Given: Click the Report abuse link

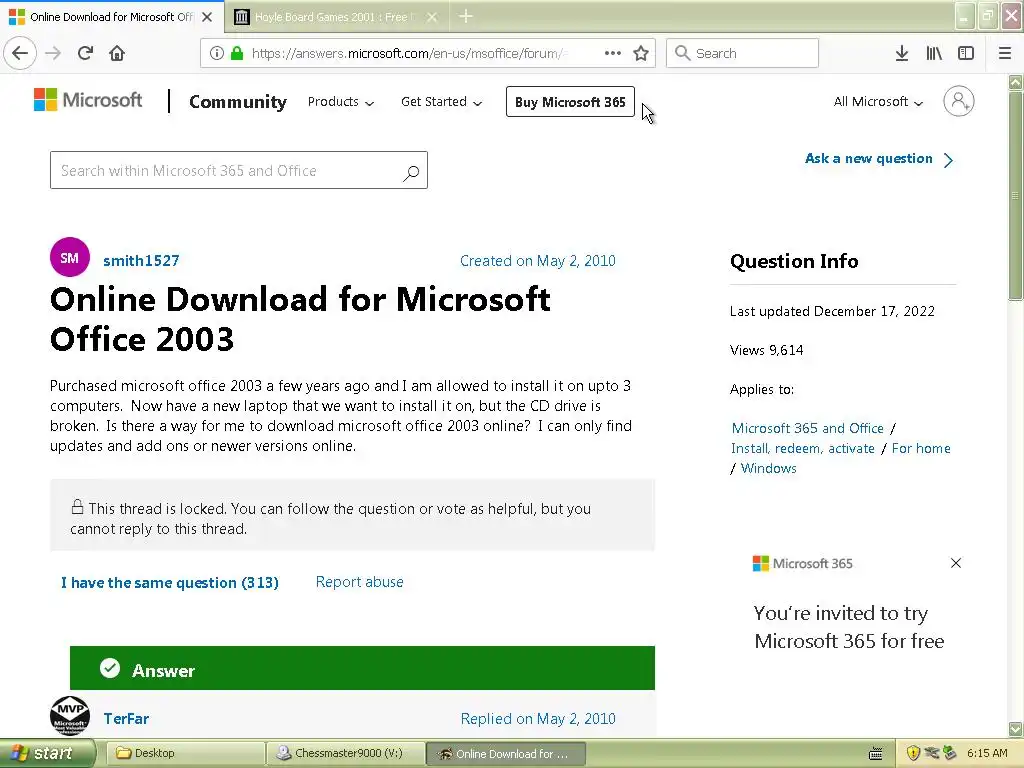Looking at the screenshot, I should tap(359, 582).
